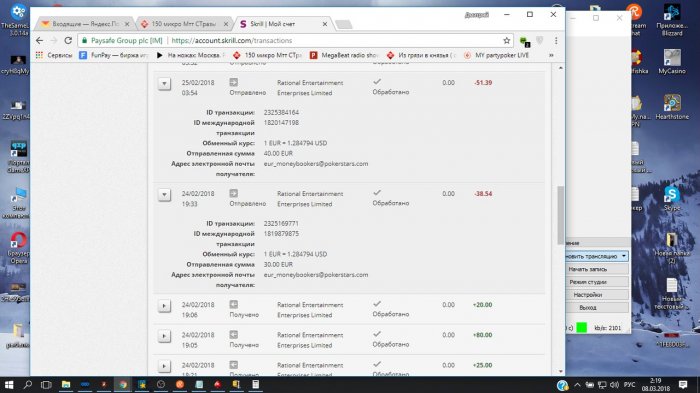Viewport: 700px width, 393px height.
Task: Open the Opera browser desktop shortcut
Action: (18, 248)
